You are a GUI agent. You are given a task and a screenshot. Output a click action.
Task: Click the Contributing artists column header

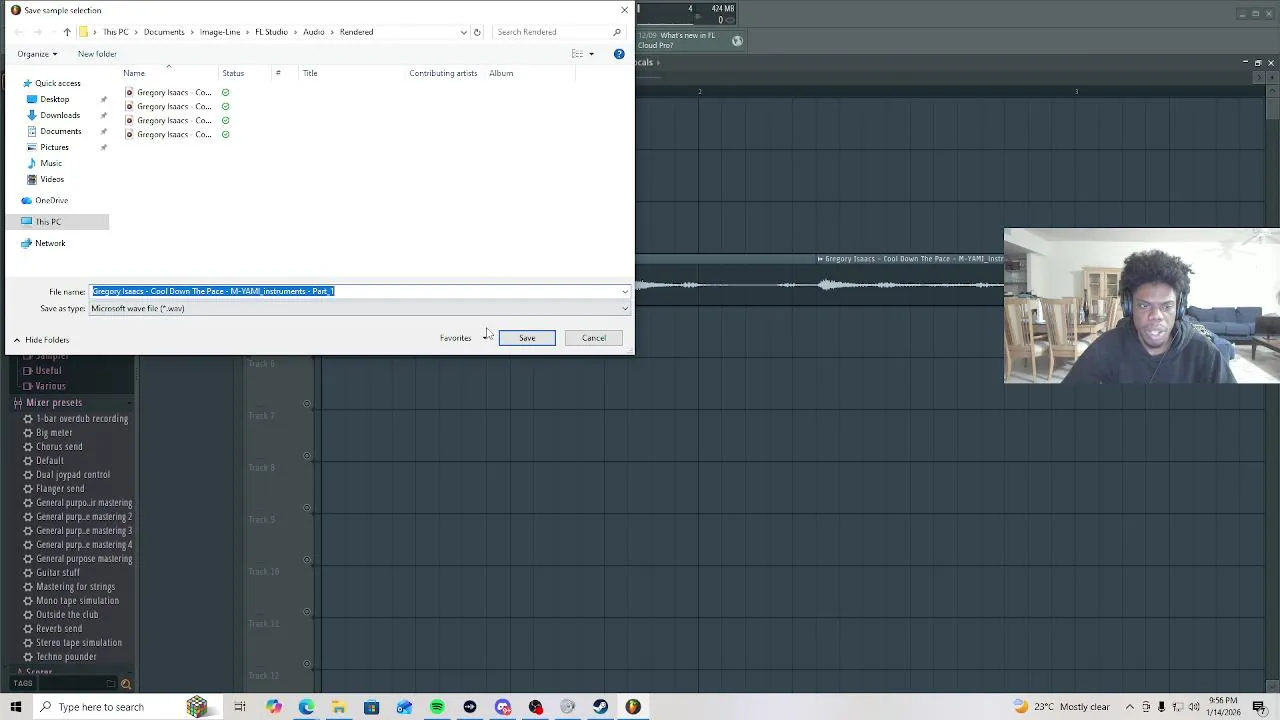coord(443,73)
